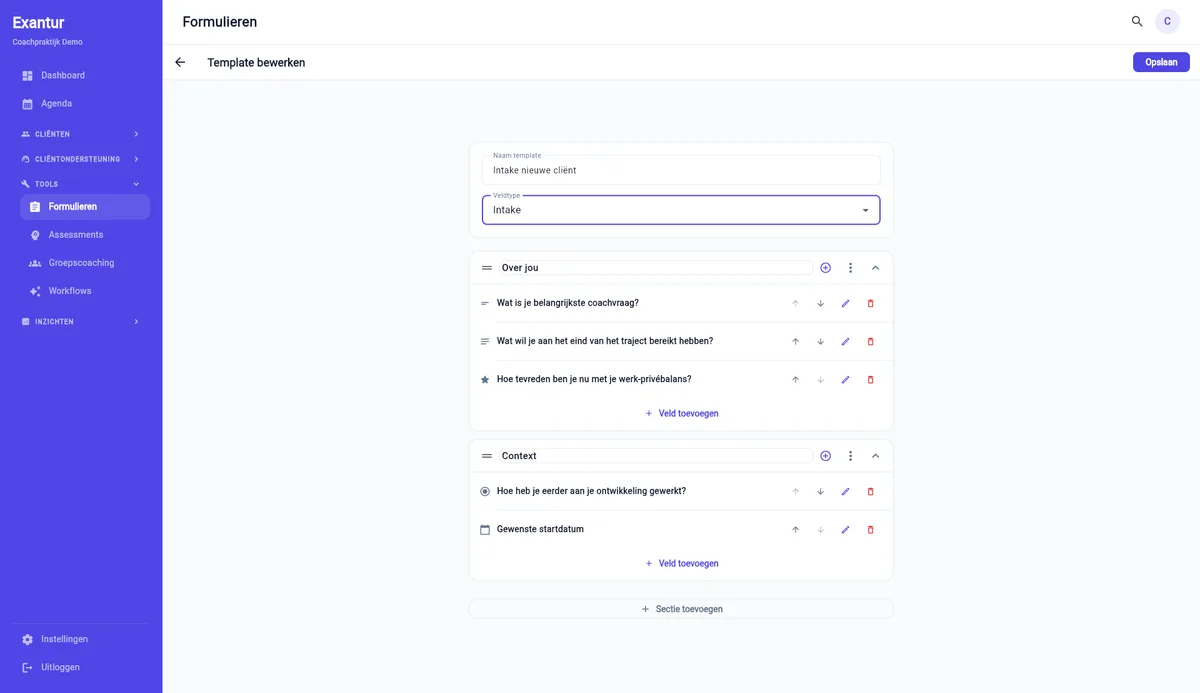
Task: Move "Wat wil je aan het eind" question up
Action: [796, 341]
